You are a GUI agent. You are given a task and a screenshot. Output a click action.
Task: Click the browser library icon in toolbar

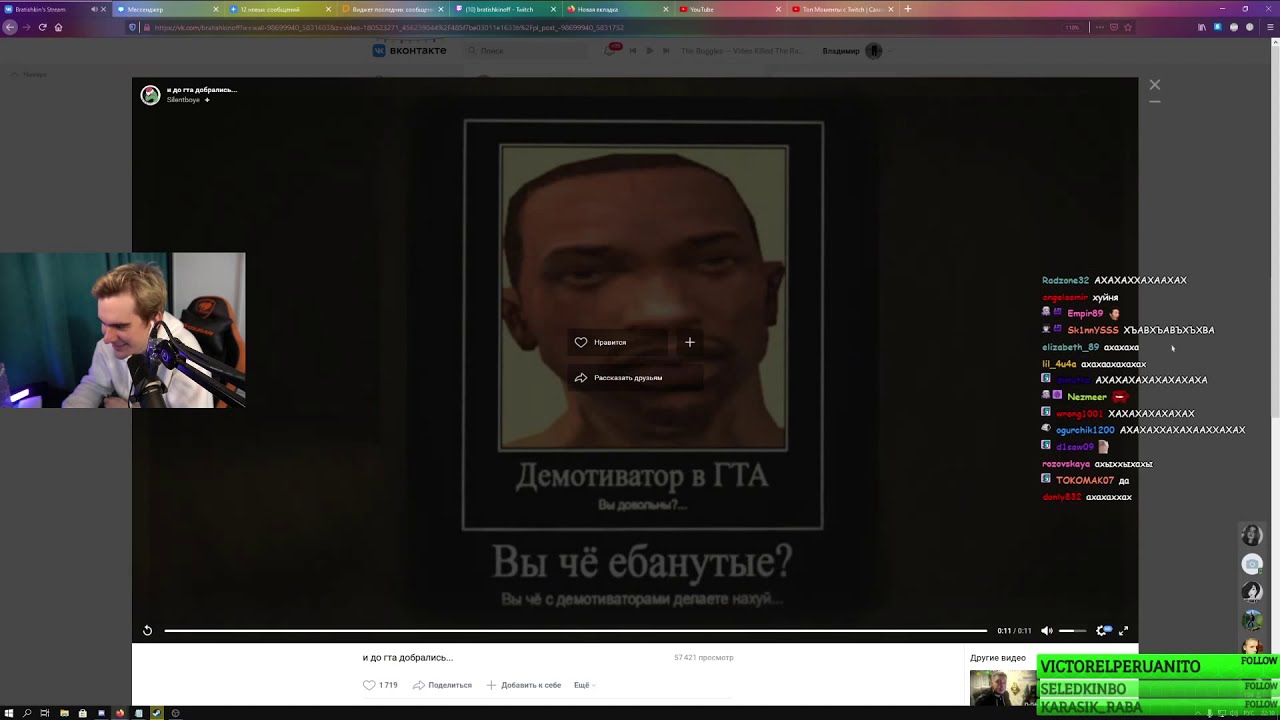[1202, 27]
